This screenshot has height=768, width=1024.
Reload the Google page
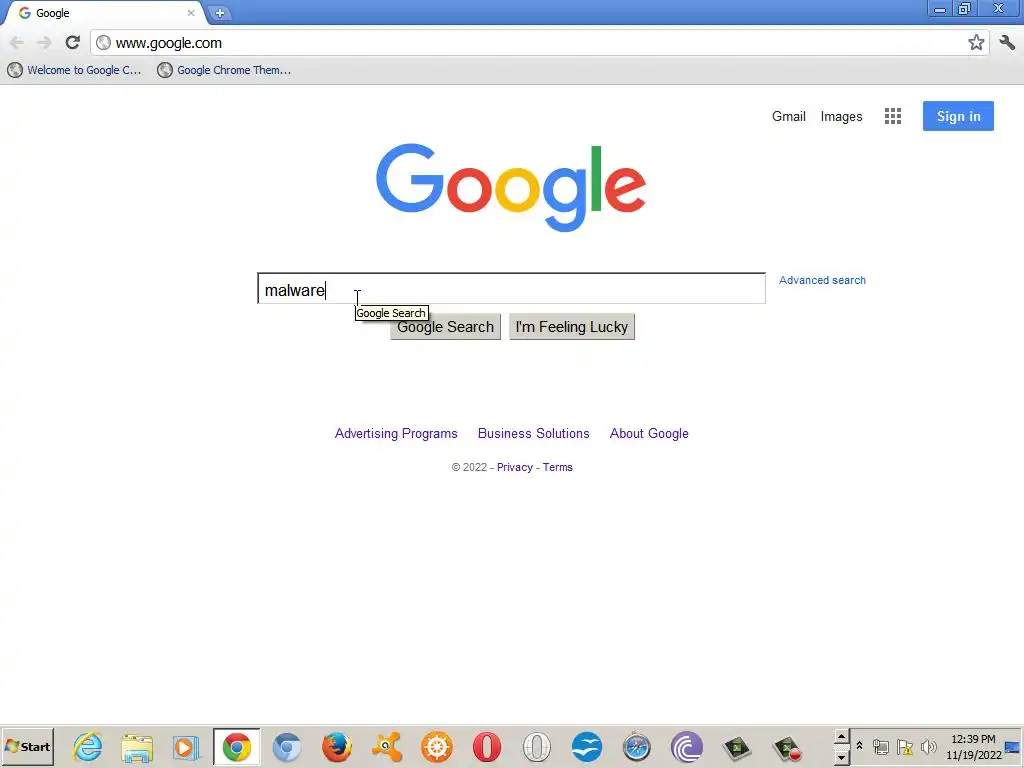(x=72, y=42)
